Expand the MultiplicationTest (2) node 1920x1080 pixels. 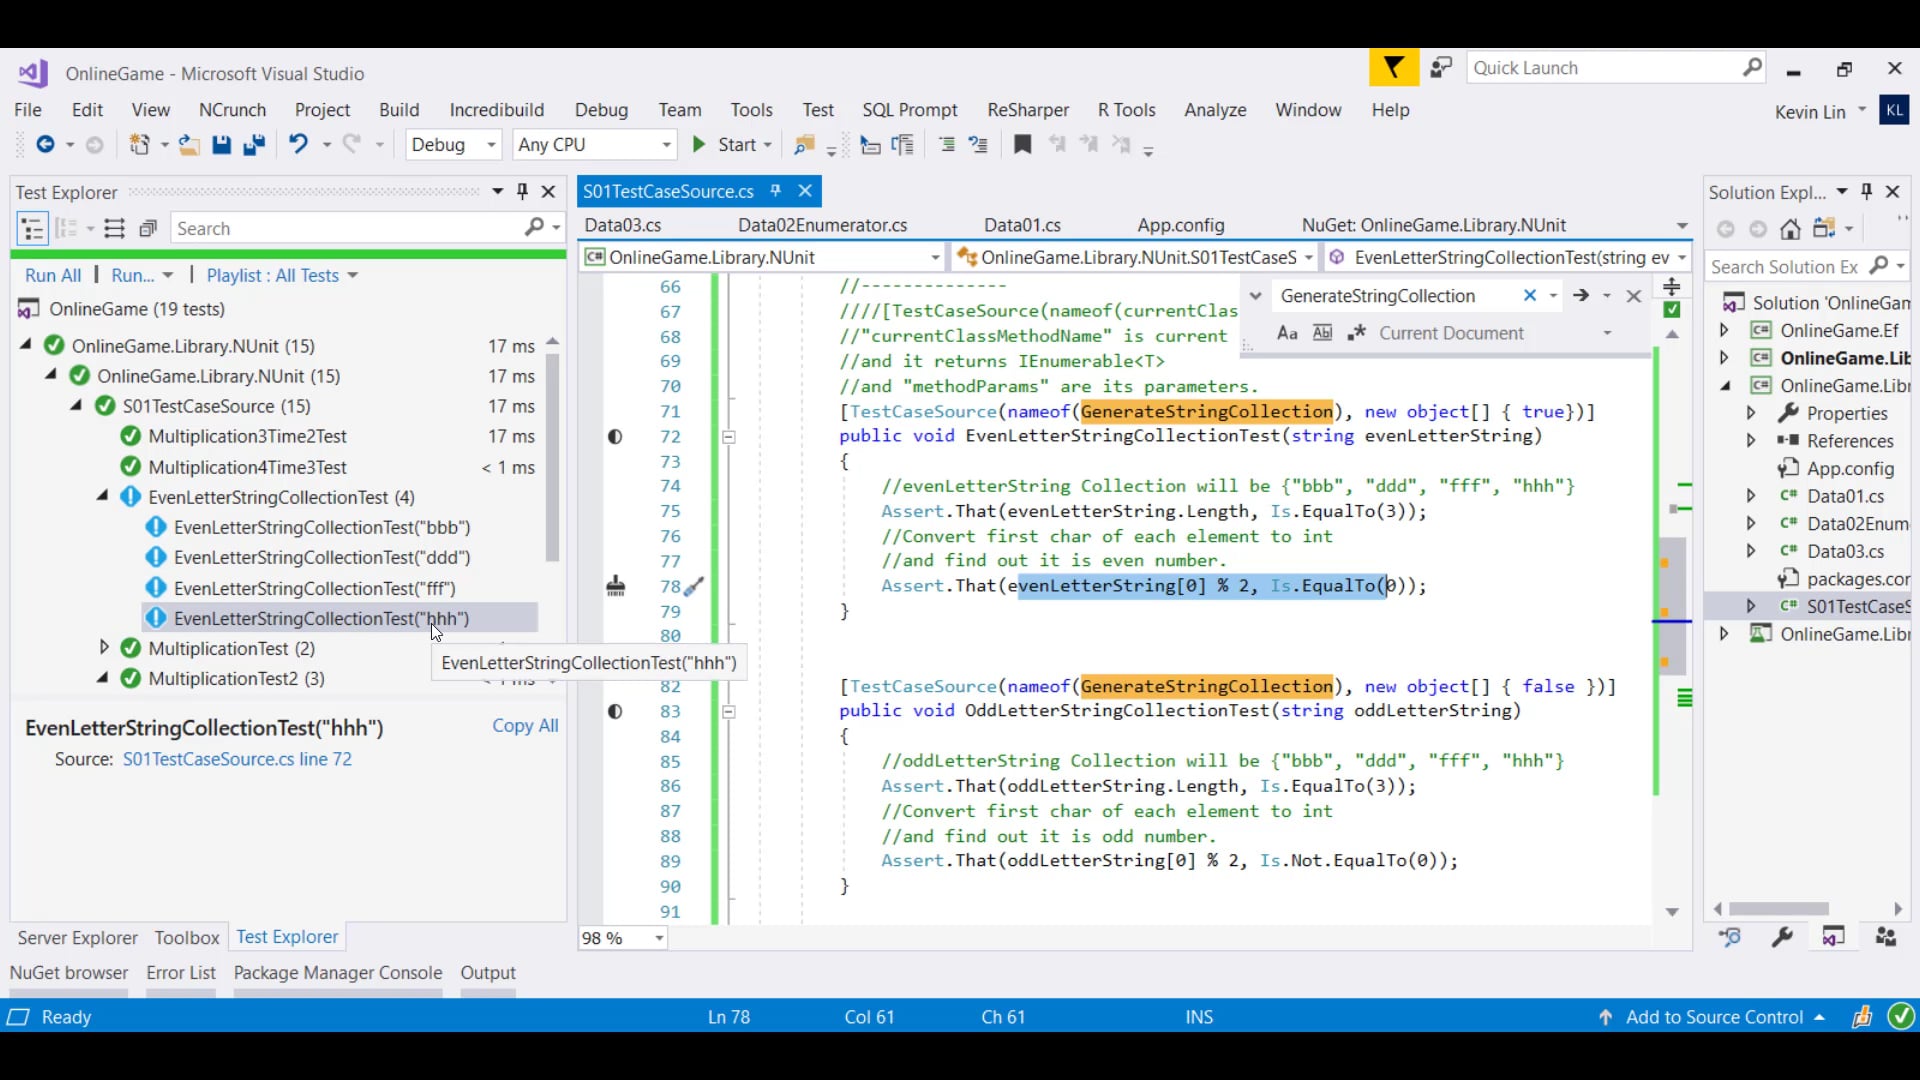[x=104, y=648]
